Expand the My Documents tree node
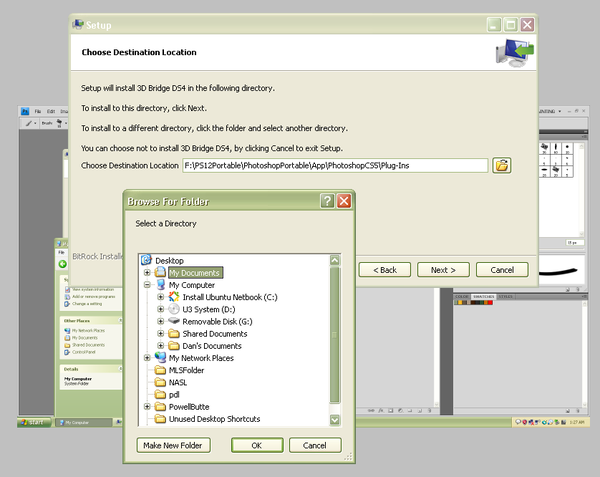Viewport: 600px width, 477px height. 147,273
